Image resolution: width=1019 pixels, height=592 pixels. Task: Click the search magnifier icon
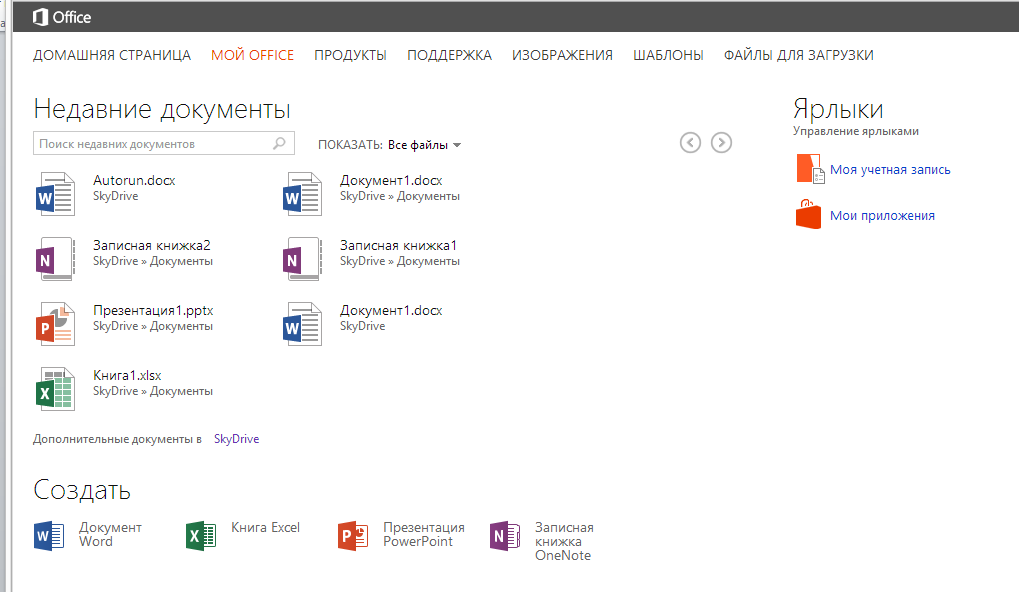click(280, 144)
